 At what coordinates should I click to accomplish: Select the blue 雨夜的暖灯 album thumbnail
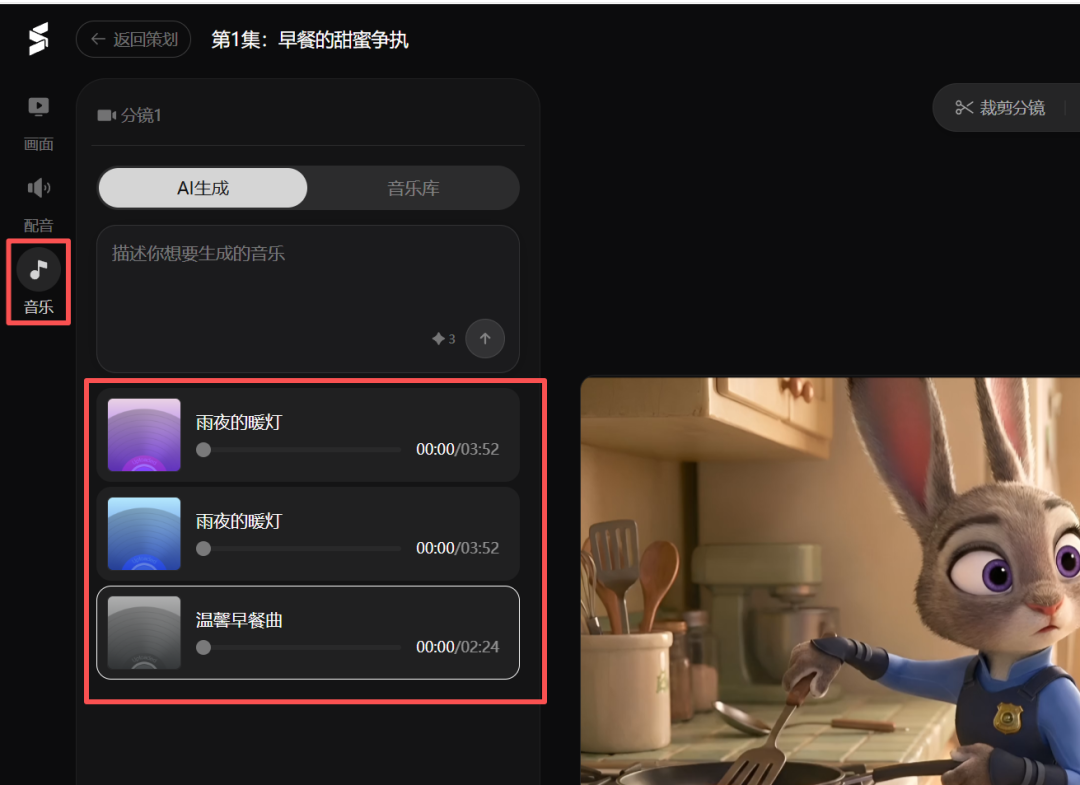tap(143, 534)
